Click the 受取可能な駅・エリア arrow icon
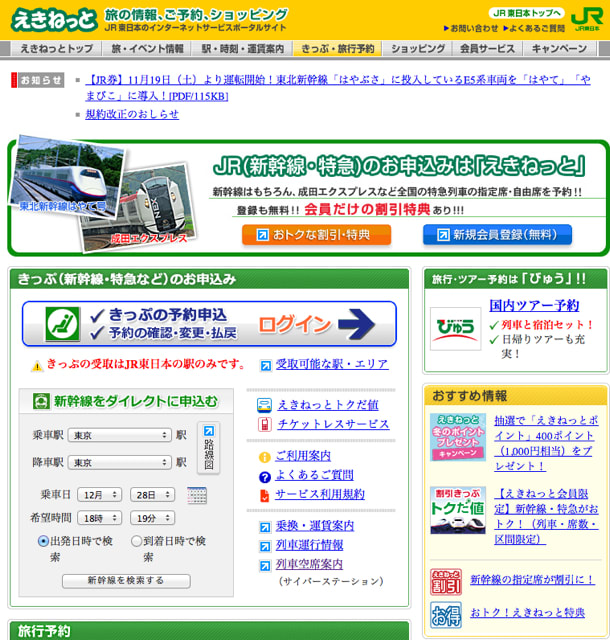The height and width of the screenshot is (640, 610). point(265,365)
